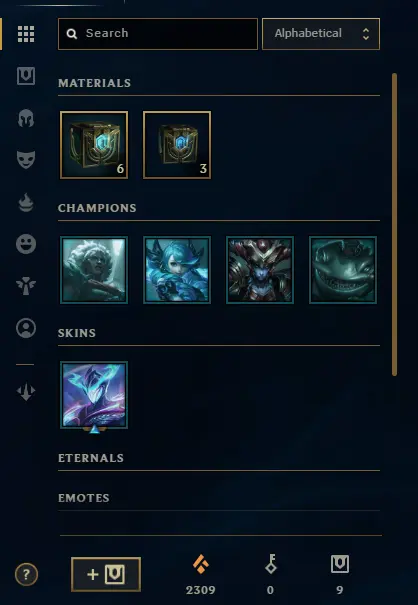Open the help question mark button
Screen dimensions: 418x605
26,575
